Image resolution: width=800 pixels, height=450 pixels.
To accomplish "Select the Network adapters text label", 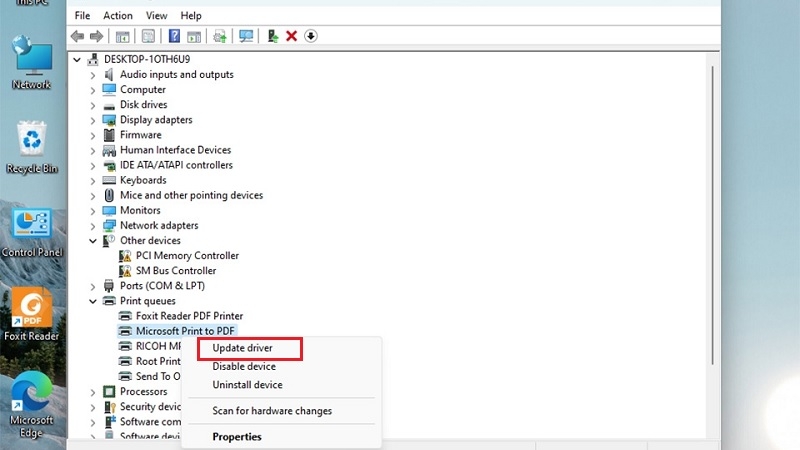I will (x=159, y=226).
